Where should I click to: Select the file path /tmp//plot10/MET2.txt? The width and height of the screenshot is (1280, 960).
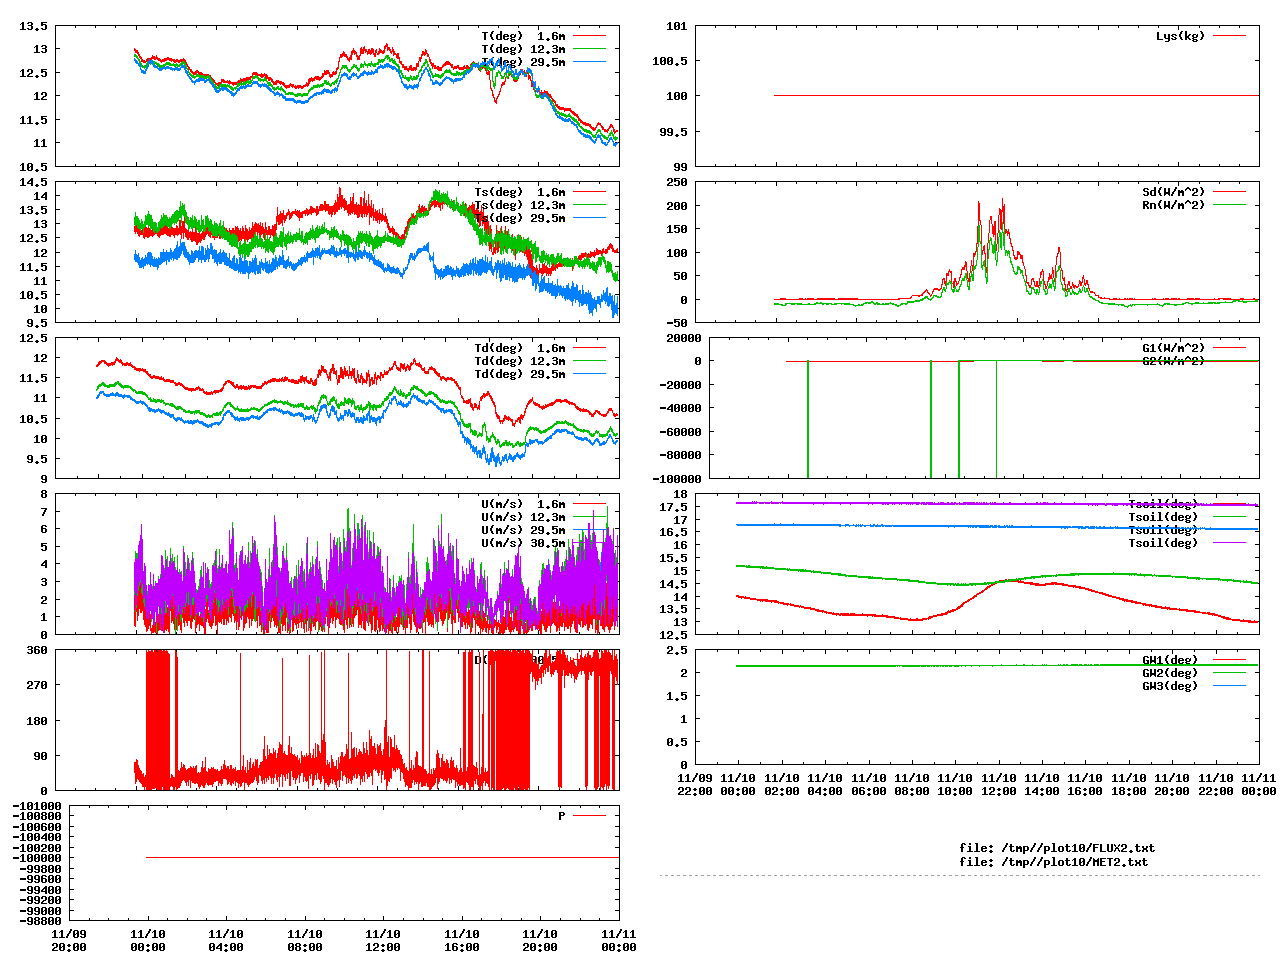click(x=1075, y=861)
